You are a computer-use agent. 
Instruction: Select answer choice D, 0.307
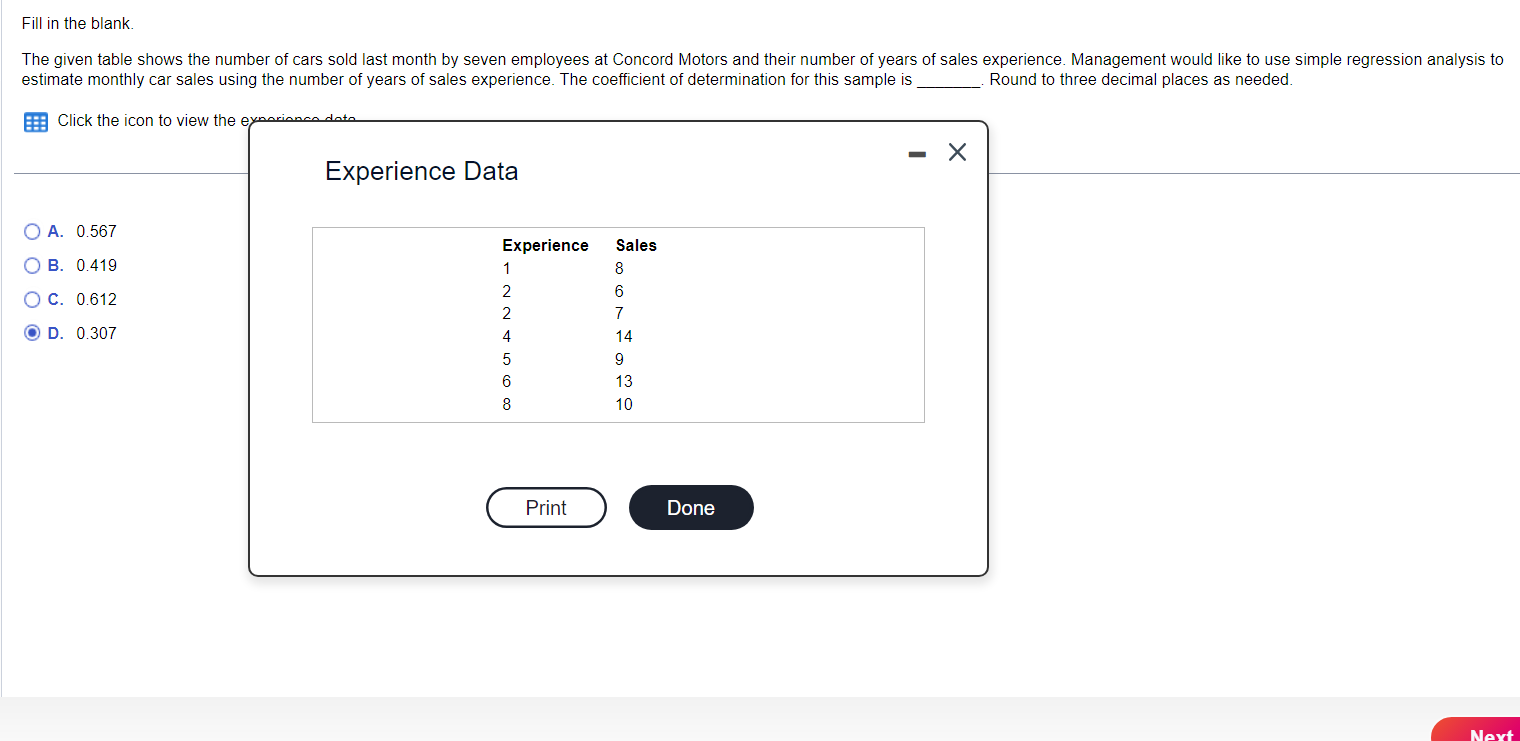pos(32,333)
